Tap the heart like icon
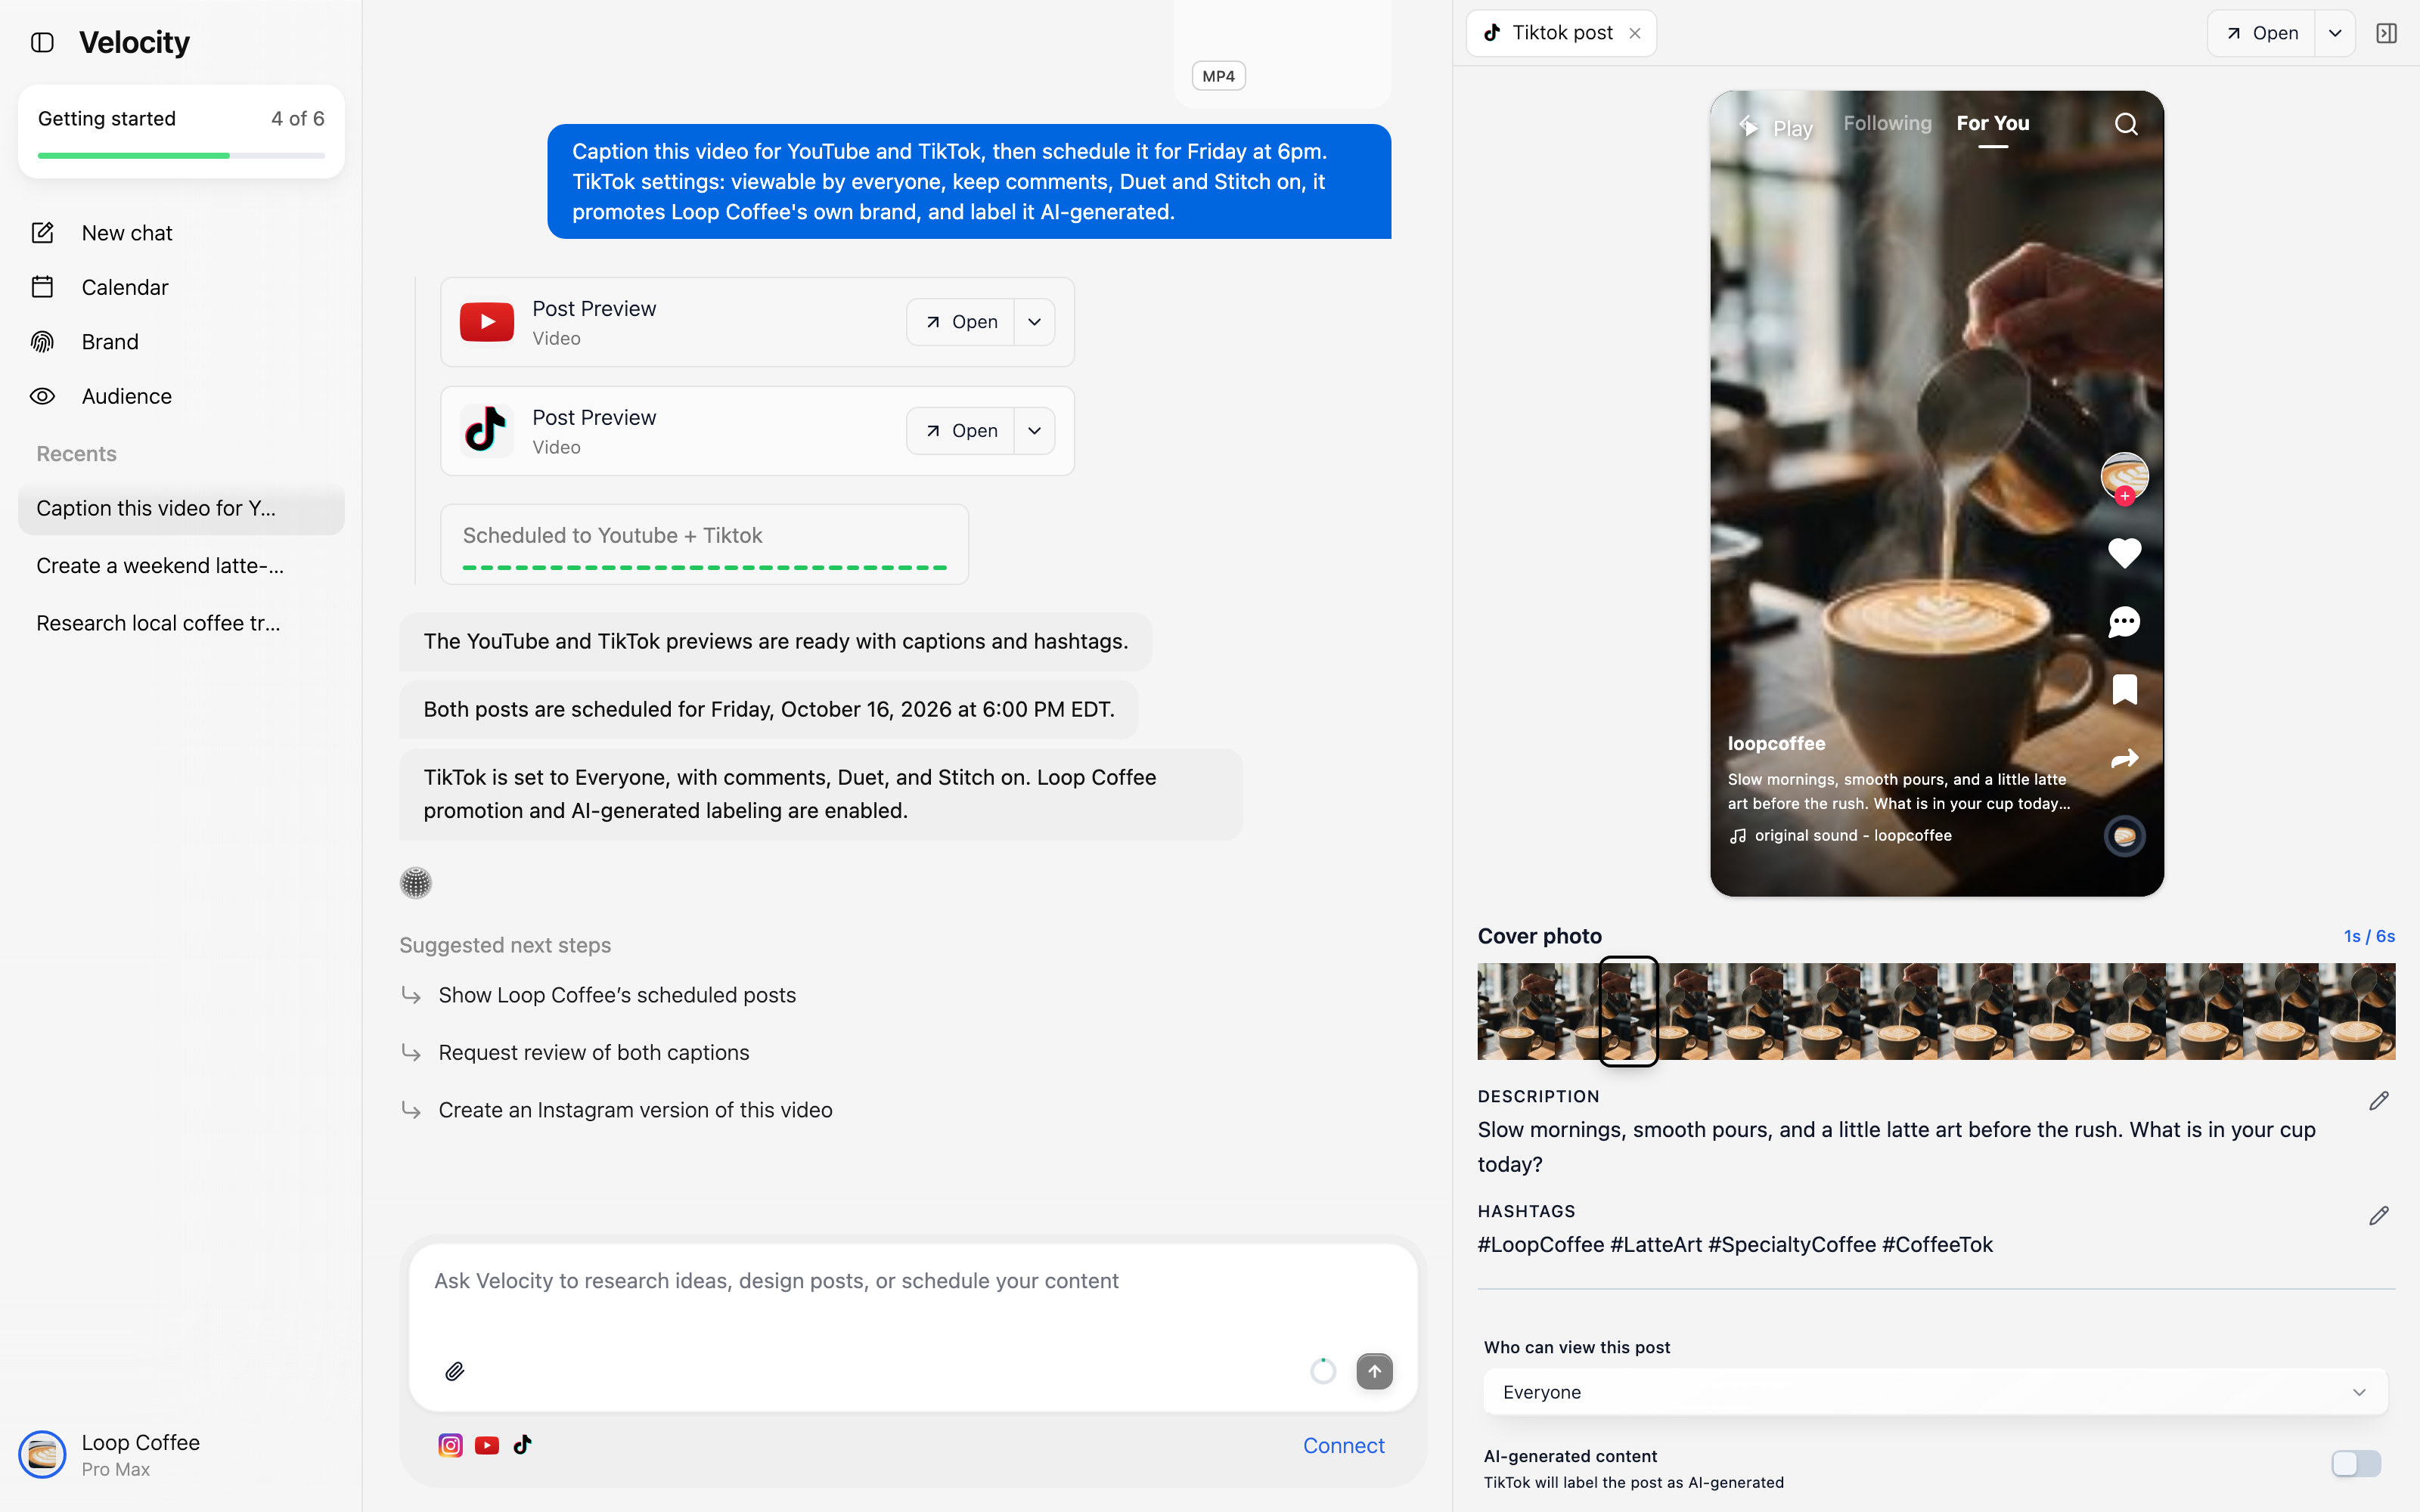The height and width of the screenshot is (1512, 2420). point(2124,553)
